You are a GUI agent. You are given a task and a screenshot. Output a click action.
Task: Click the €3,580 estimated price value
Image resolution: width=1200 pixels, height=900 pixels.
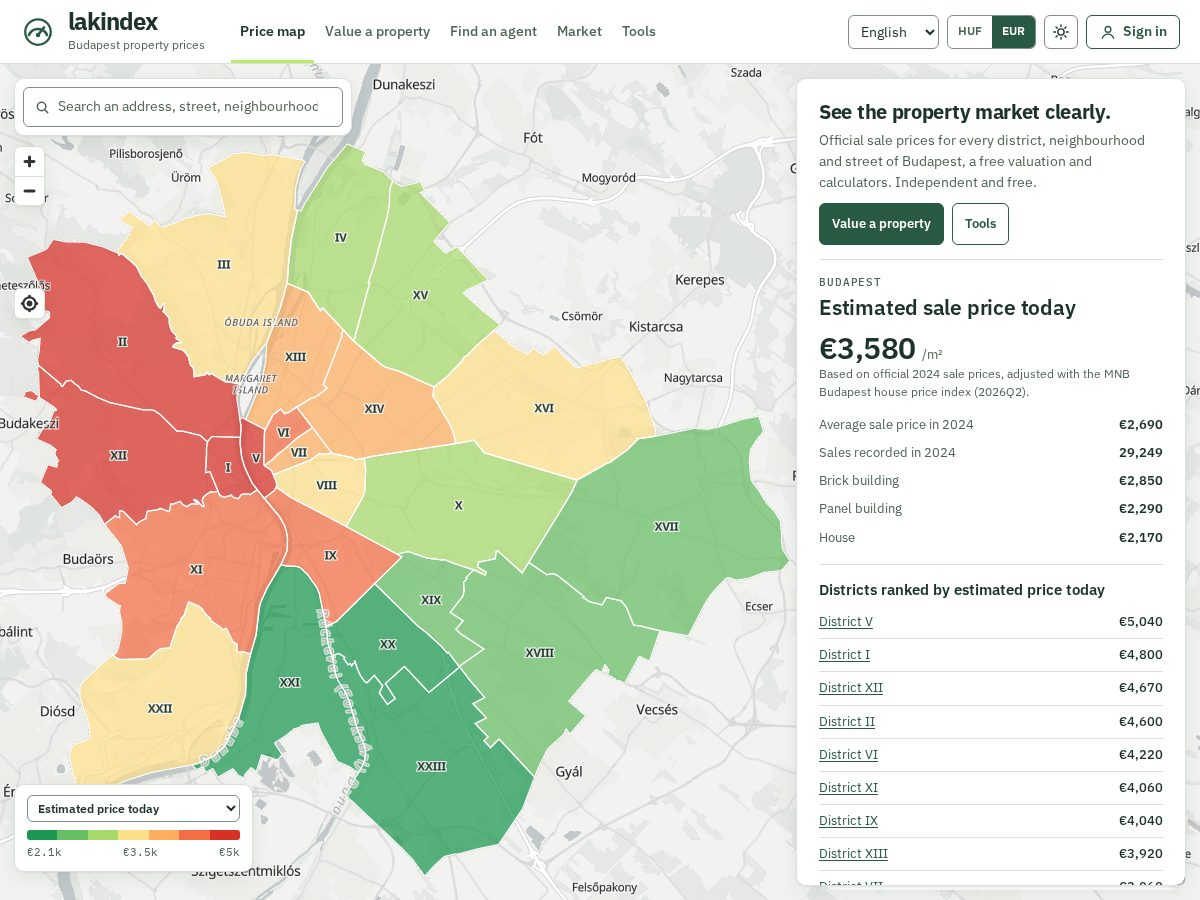pyautogui.click(x=867, y=349)
